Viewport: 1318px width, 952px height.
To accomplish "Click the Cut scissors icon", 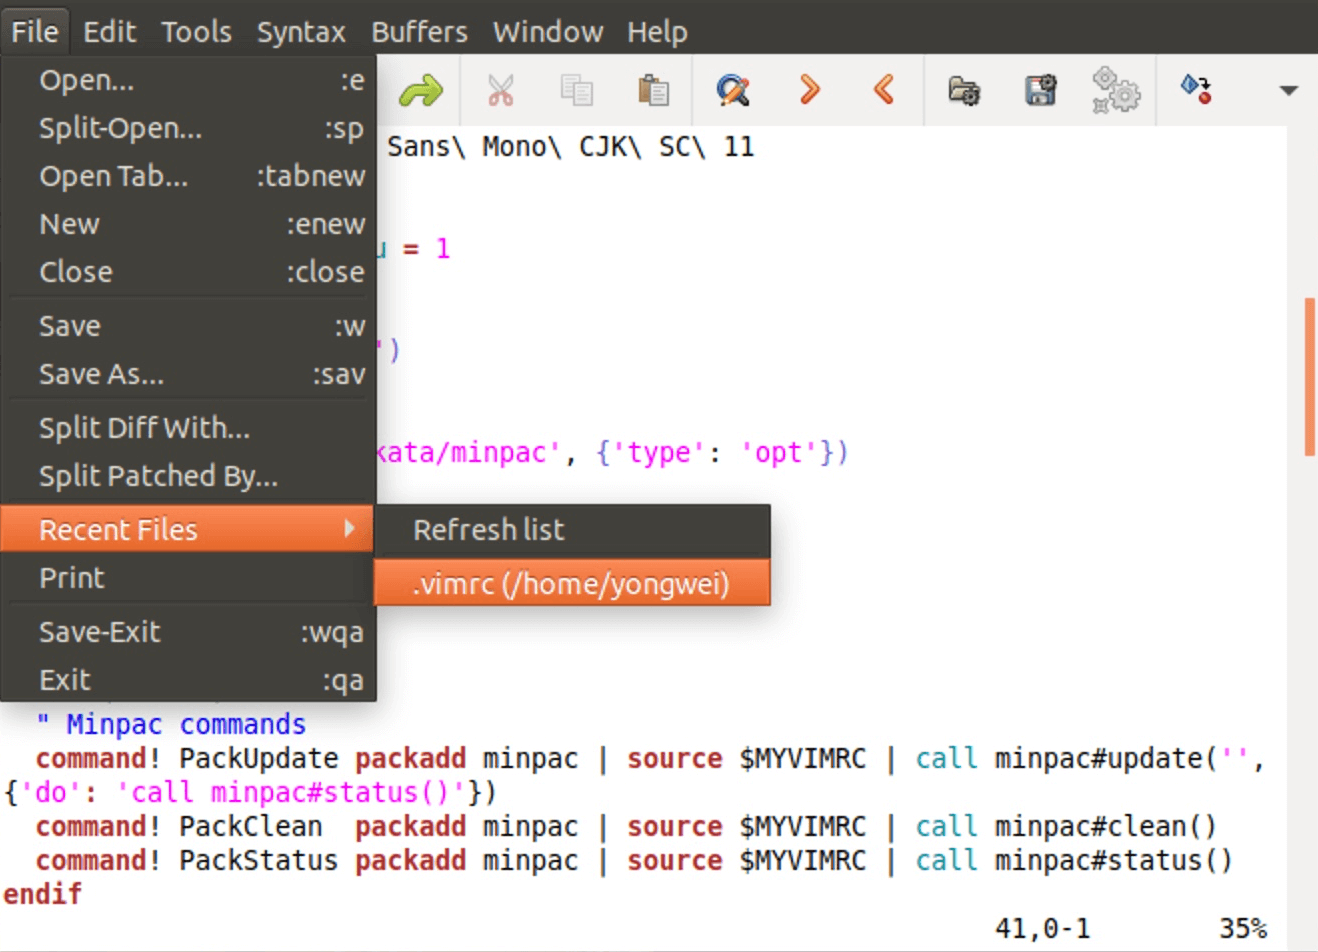I will [500, 91].
